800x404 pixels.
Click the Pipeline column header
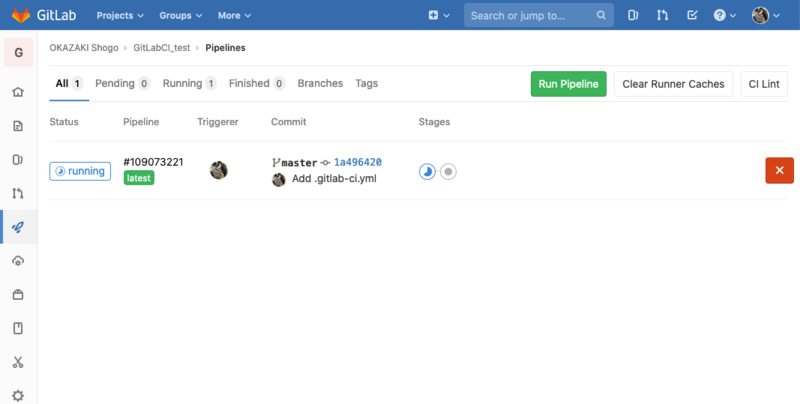(141, 122)
